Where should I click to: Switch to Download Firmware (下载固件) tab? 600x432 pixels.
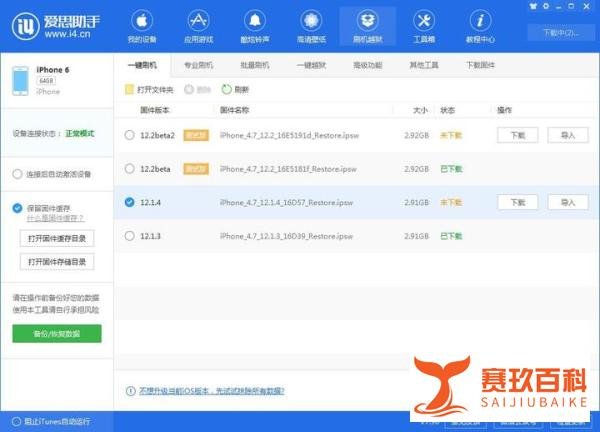(x=480, y=65)
